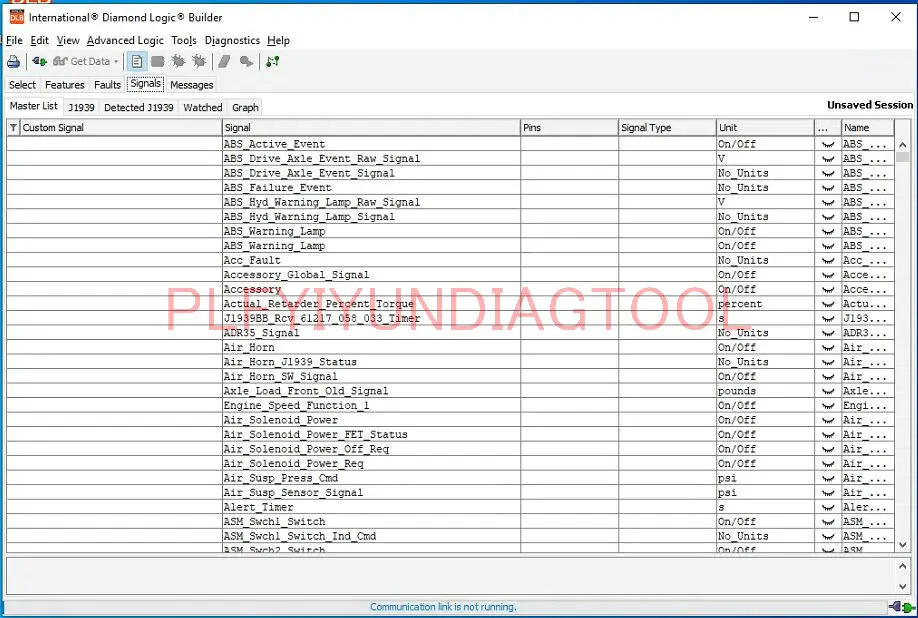
Task: Open the Edit menu
Action: tap(39, 40)
